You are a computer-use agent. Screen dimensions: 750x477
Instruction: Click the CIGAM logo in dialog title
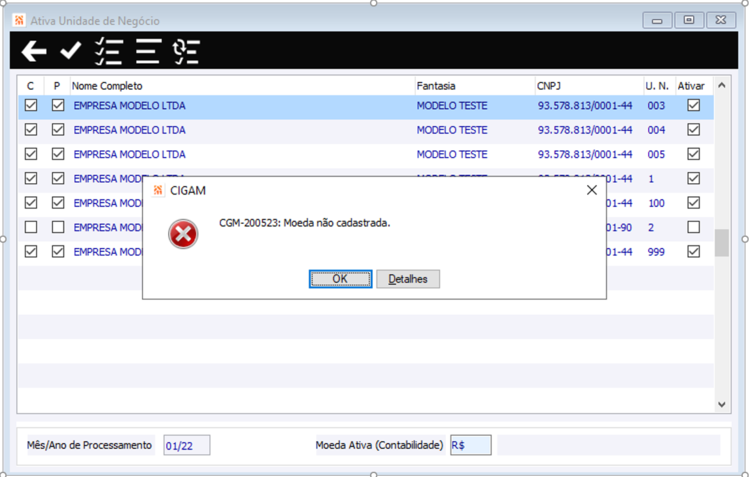point(158,190)
